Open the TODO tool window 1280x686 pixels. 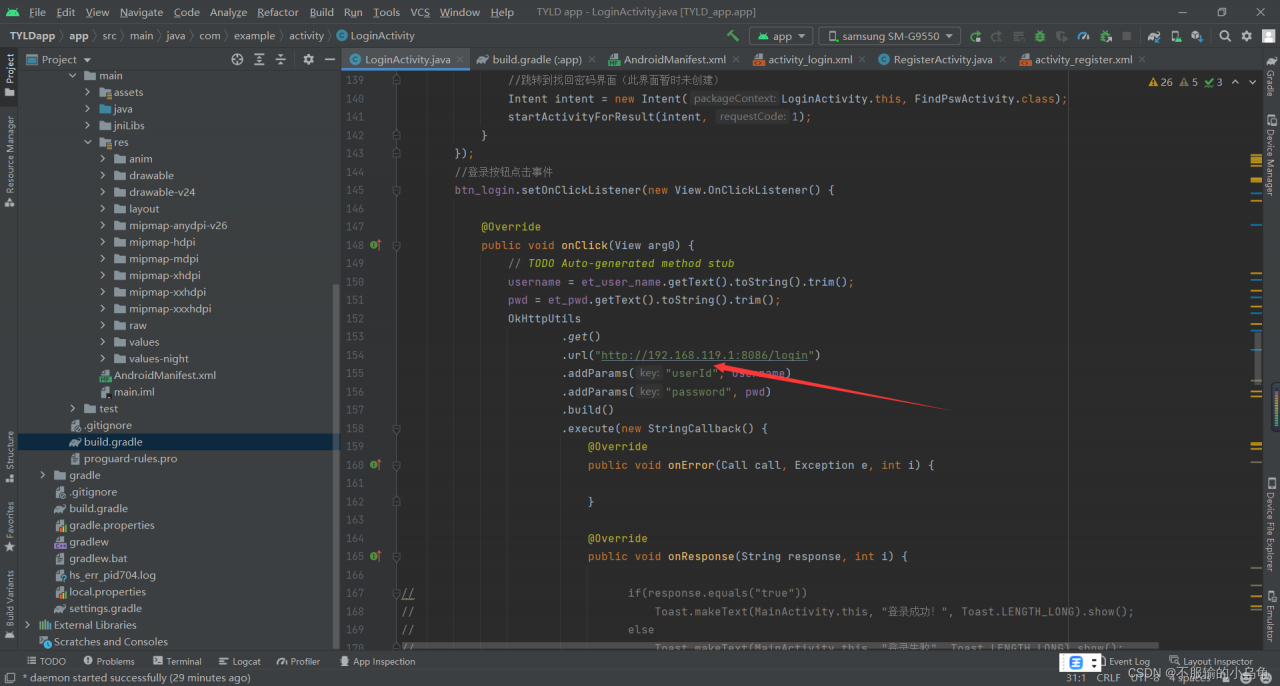click(x=46, y=661)
